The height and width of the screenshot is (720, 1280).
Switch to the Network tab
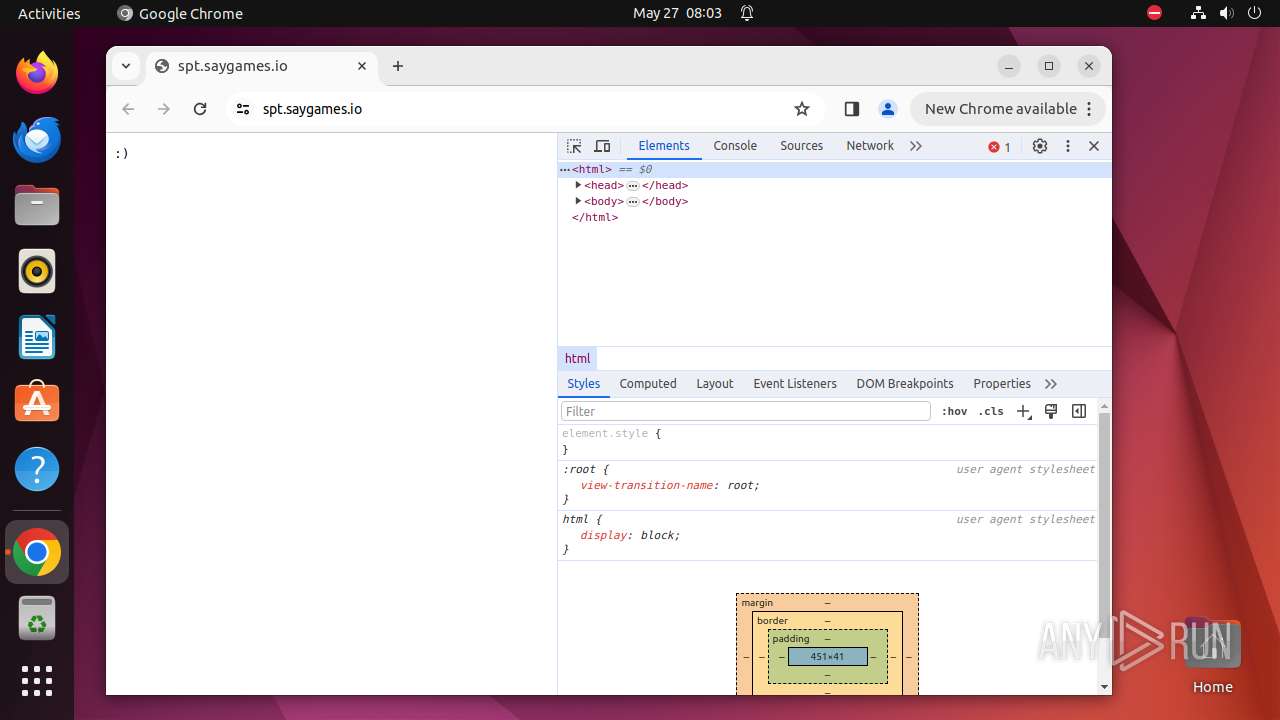point(870,146)
